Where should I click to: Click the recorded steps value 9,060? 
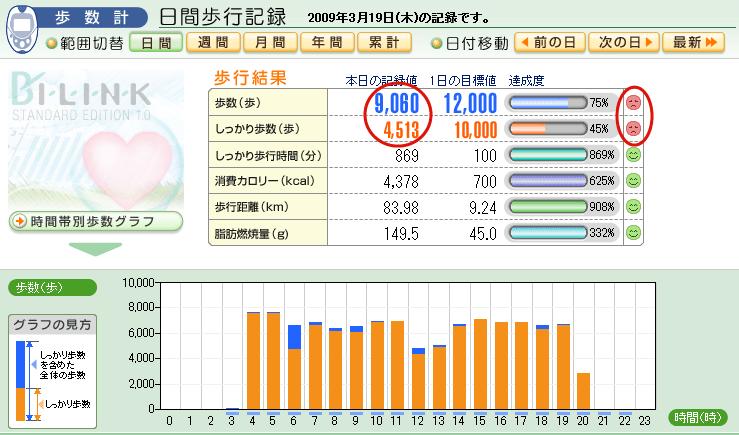click(397, 103)
